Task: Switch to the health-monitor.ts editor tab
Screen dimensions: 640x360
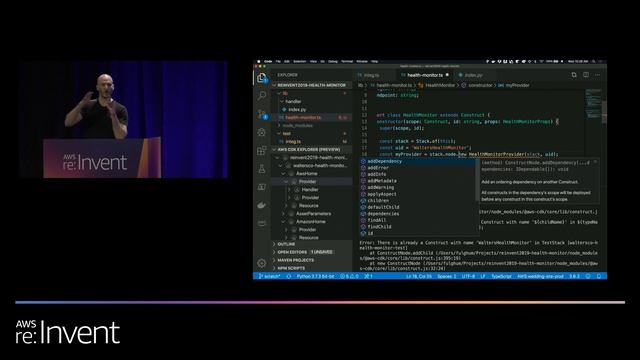Action: (x=424, y=75)
